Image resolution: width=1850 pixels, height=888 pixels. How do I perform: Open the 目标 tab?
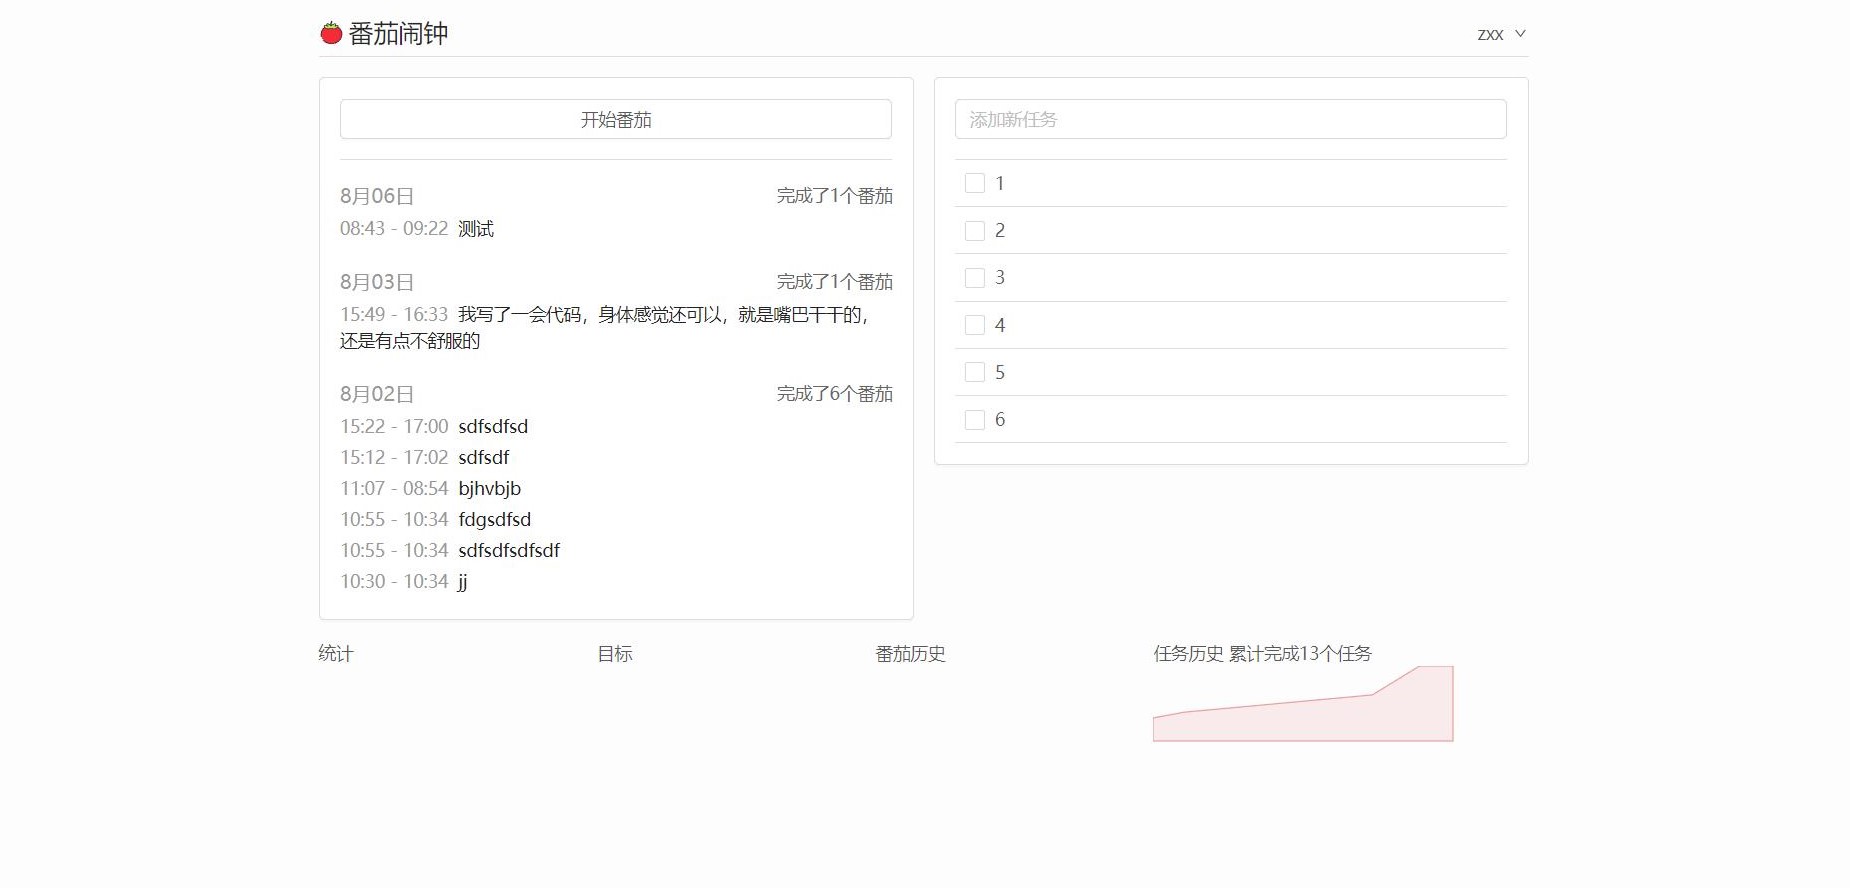615,654
